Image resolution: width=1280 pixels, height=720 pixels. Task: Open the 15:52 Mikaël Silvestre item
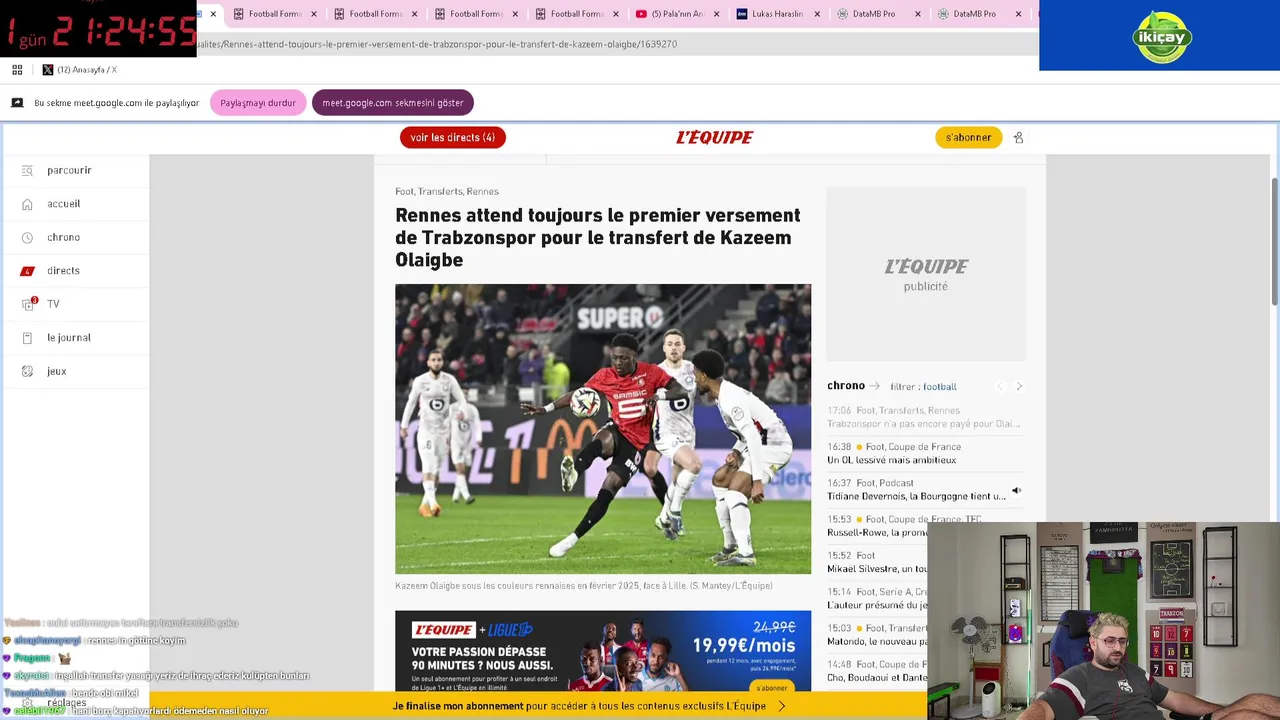[877, 562]
